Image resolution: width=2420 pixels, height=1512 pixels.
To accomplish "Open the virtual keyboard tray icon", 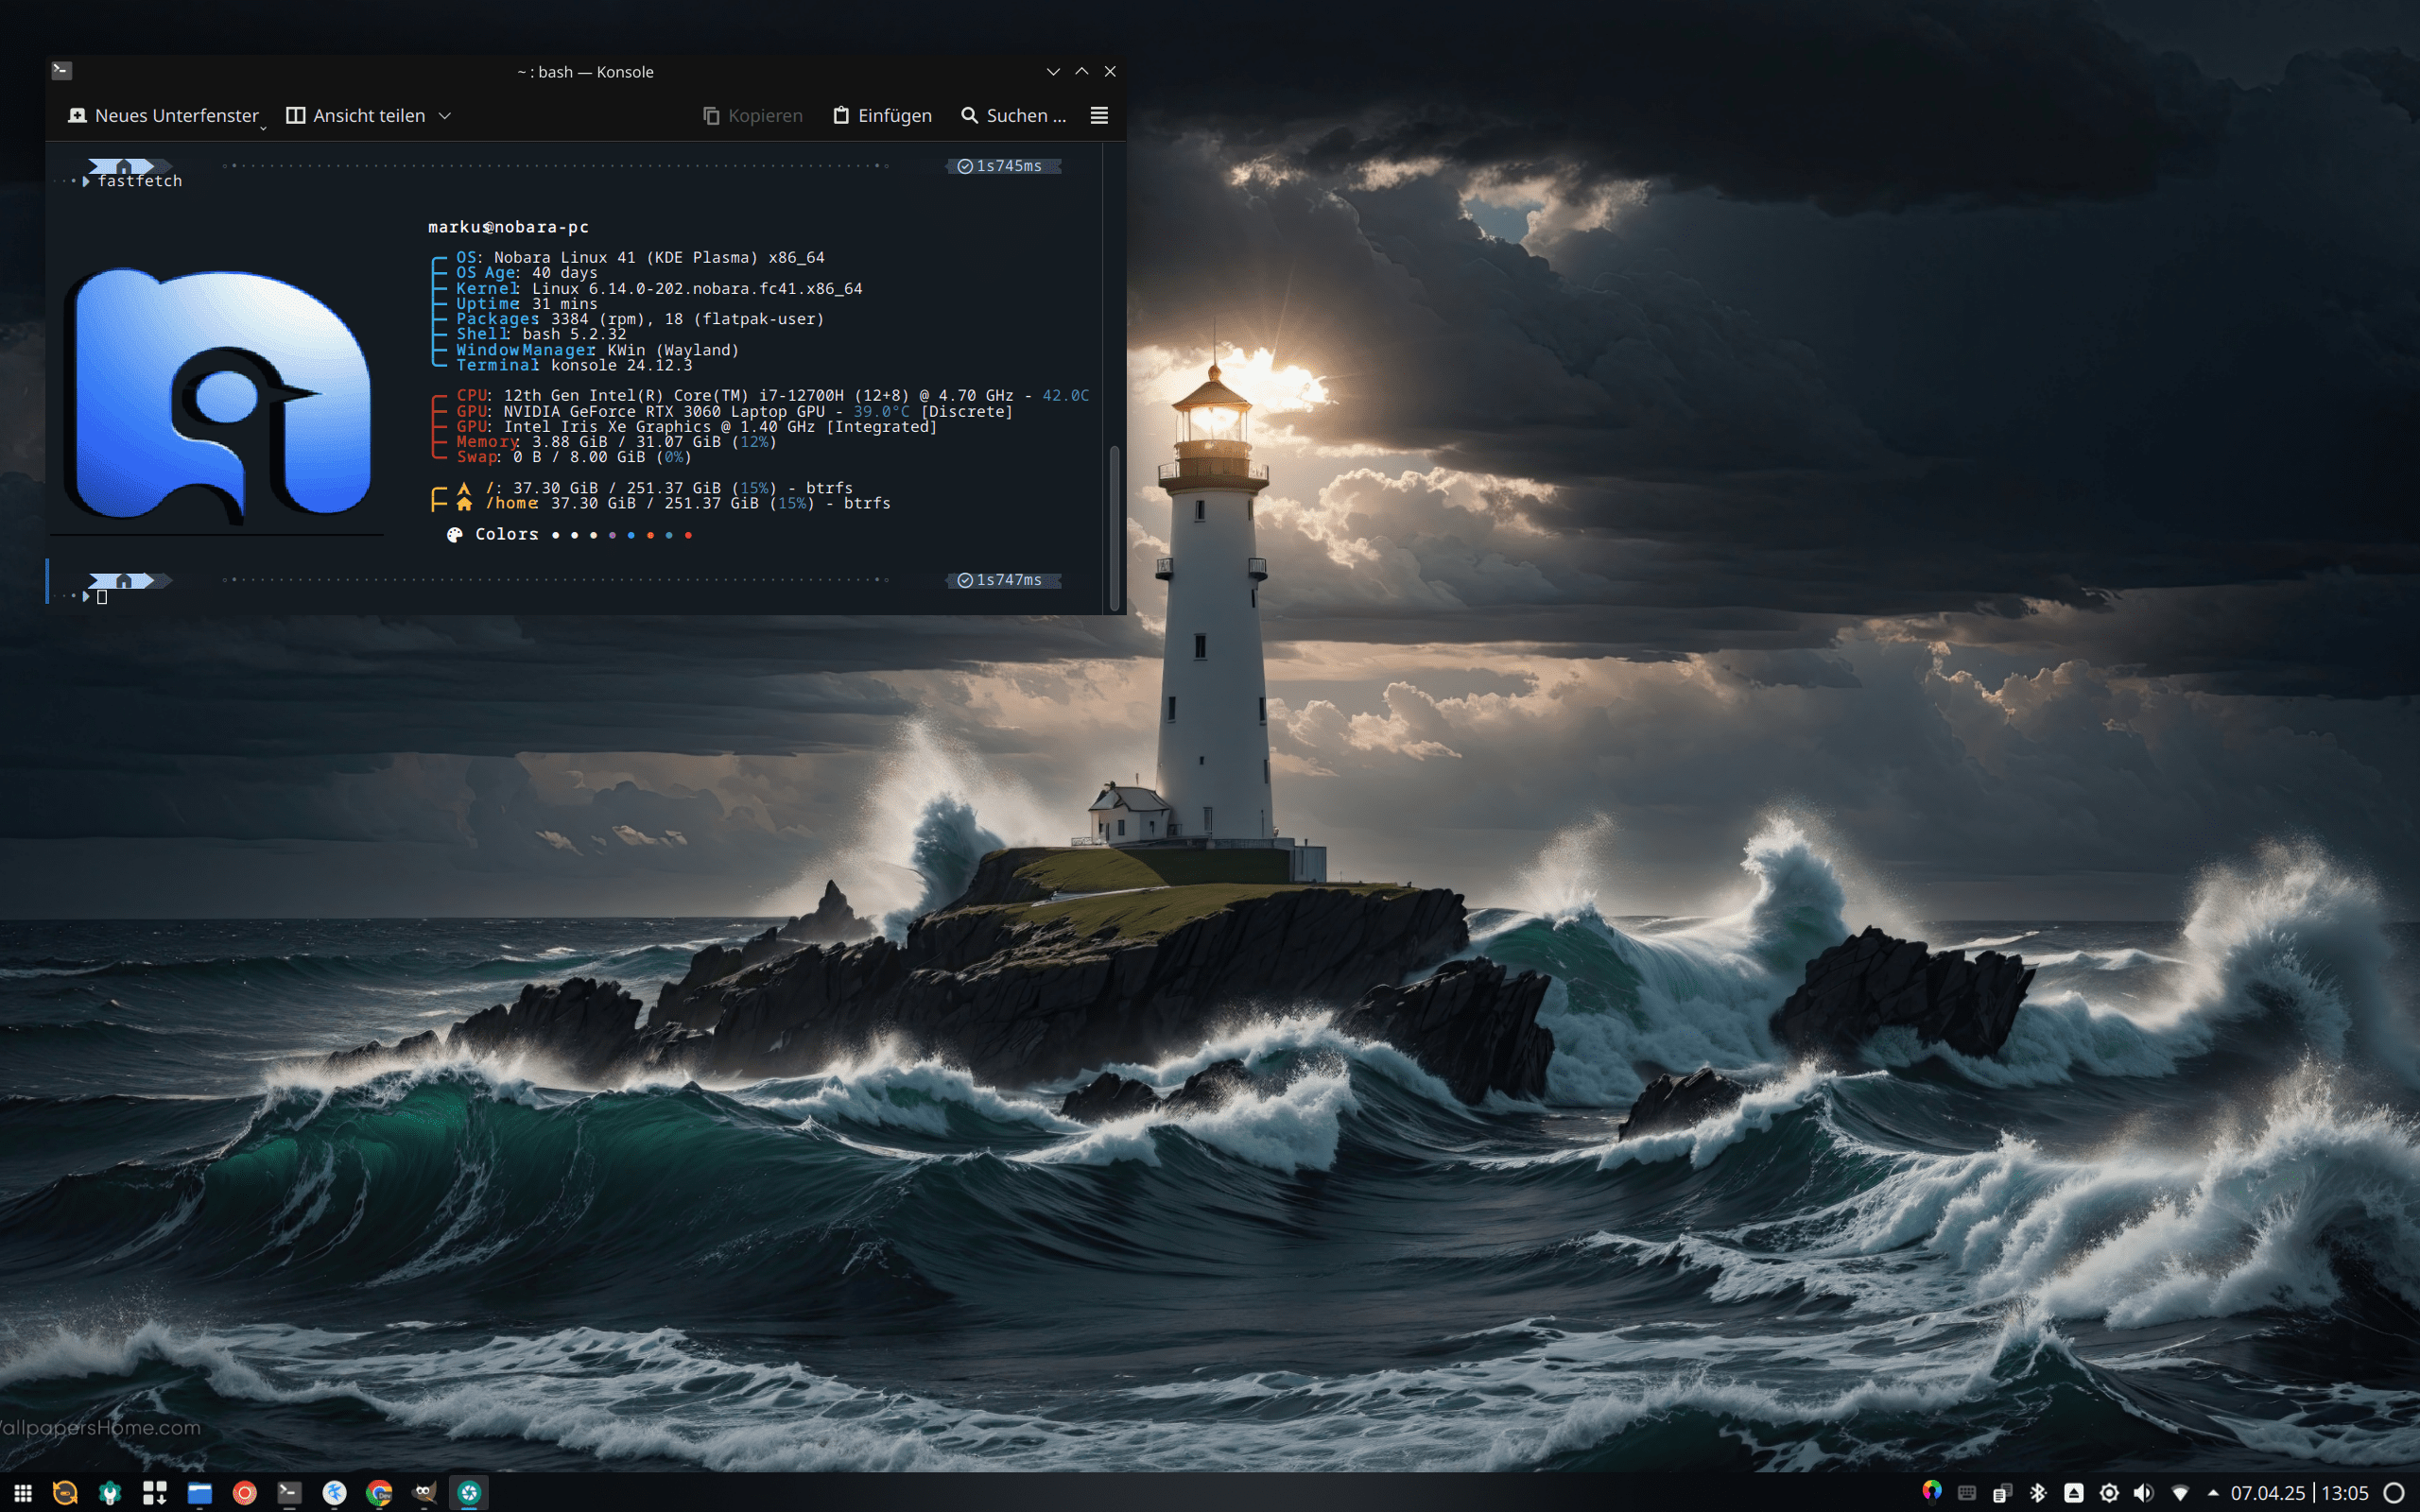I will [x=1967, y=1493].
